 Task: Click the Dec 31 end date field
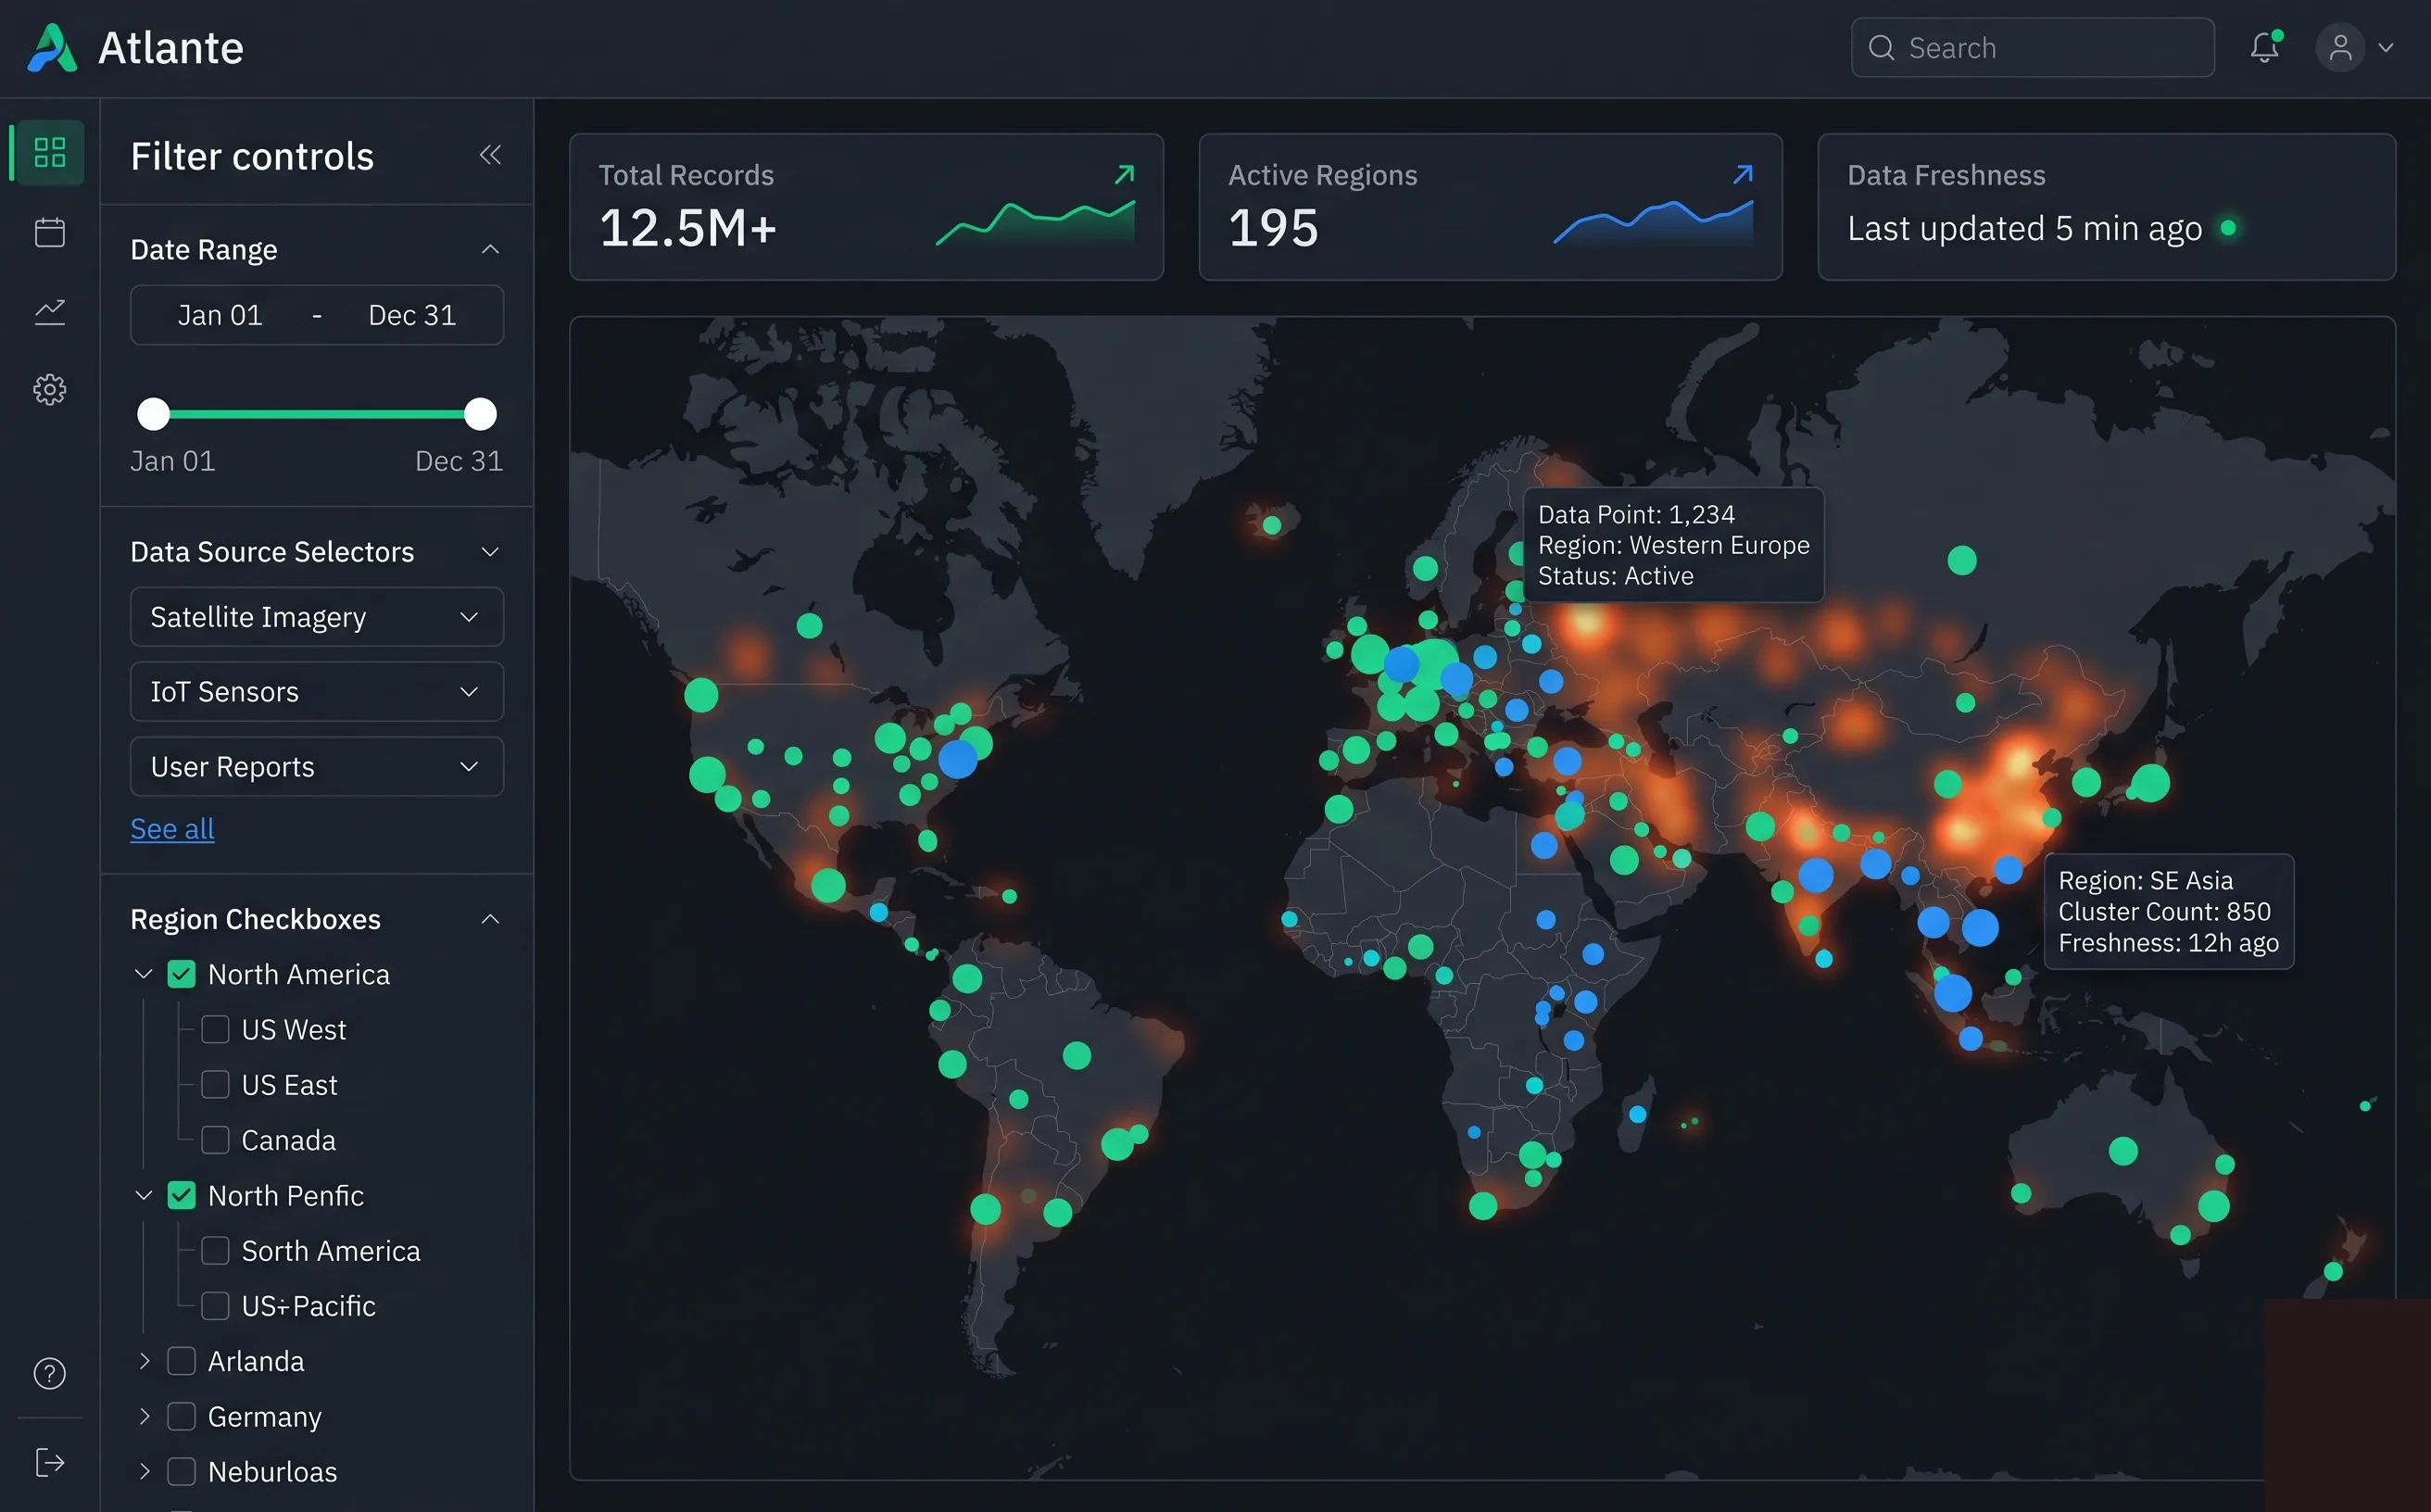412,316
